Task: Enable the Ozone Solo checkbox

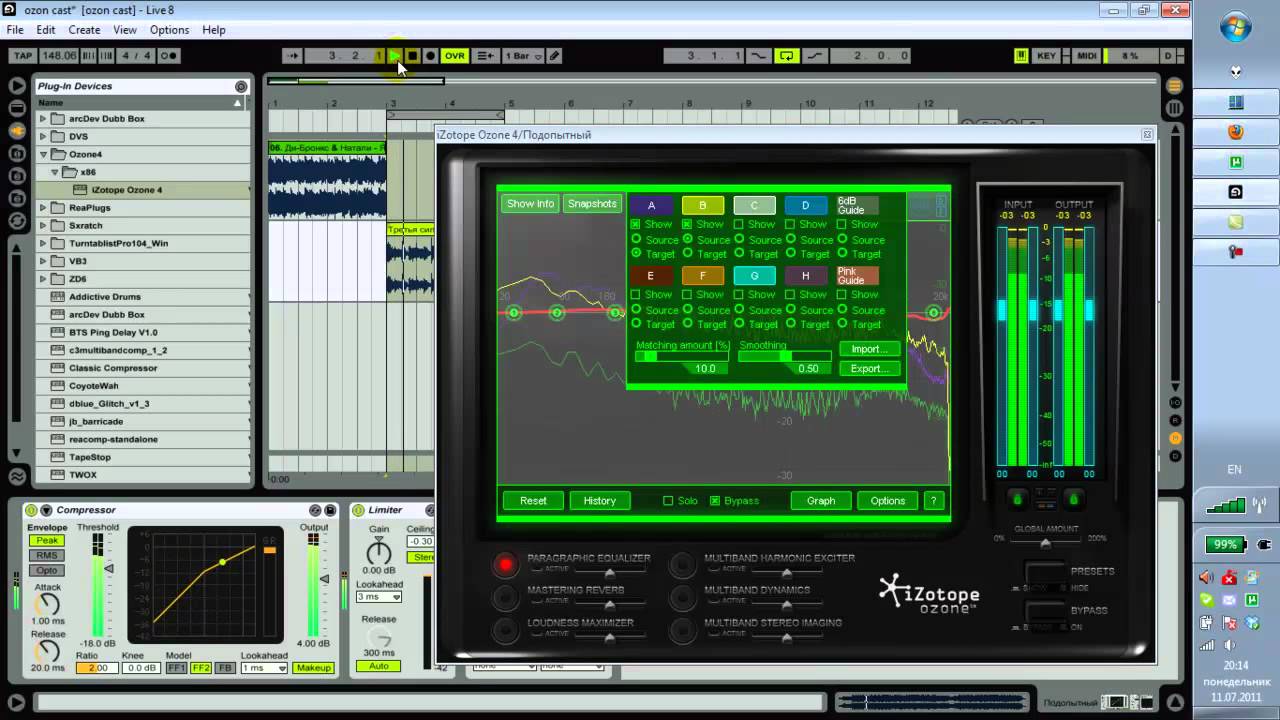Action: [668, 501]
